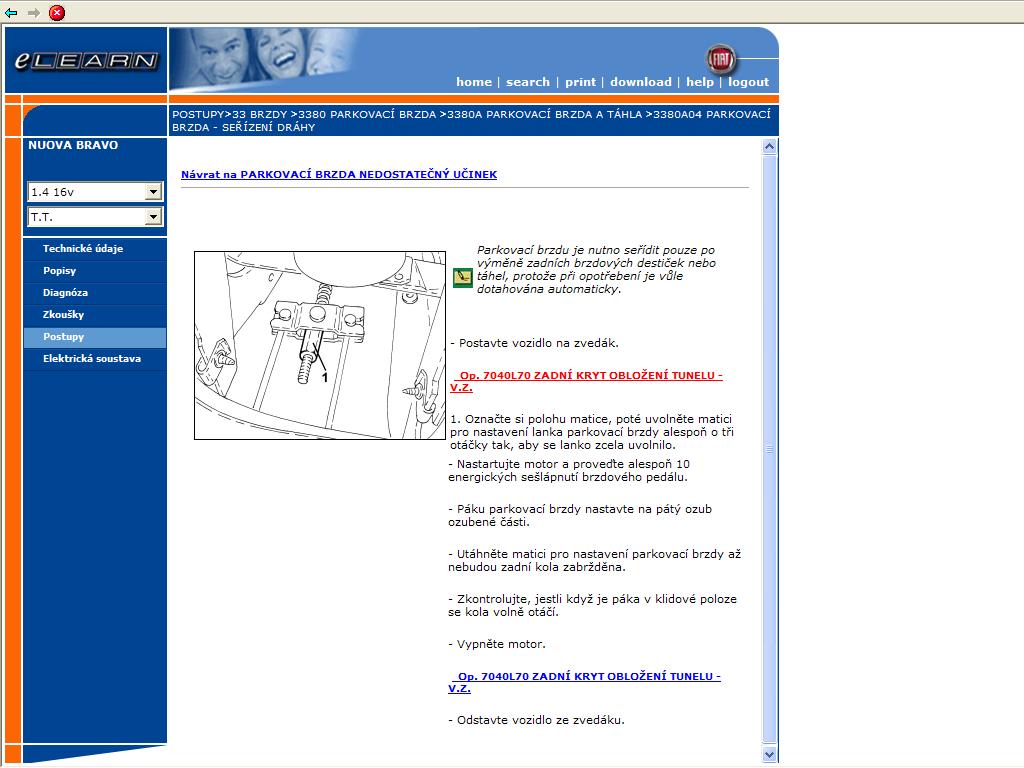Click the download link in header
1024x768 pixels.
(x=640, y=82)
